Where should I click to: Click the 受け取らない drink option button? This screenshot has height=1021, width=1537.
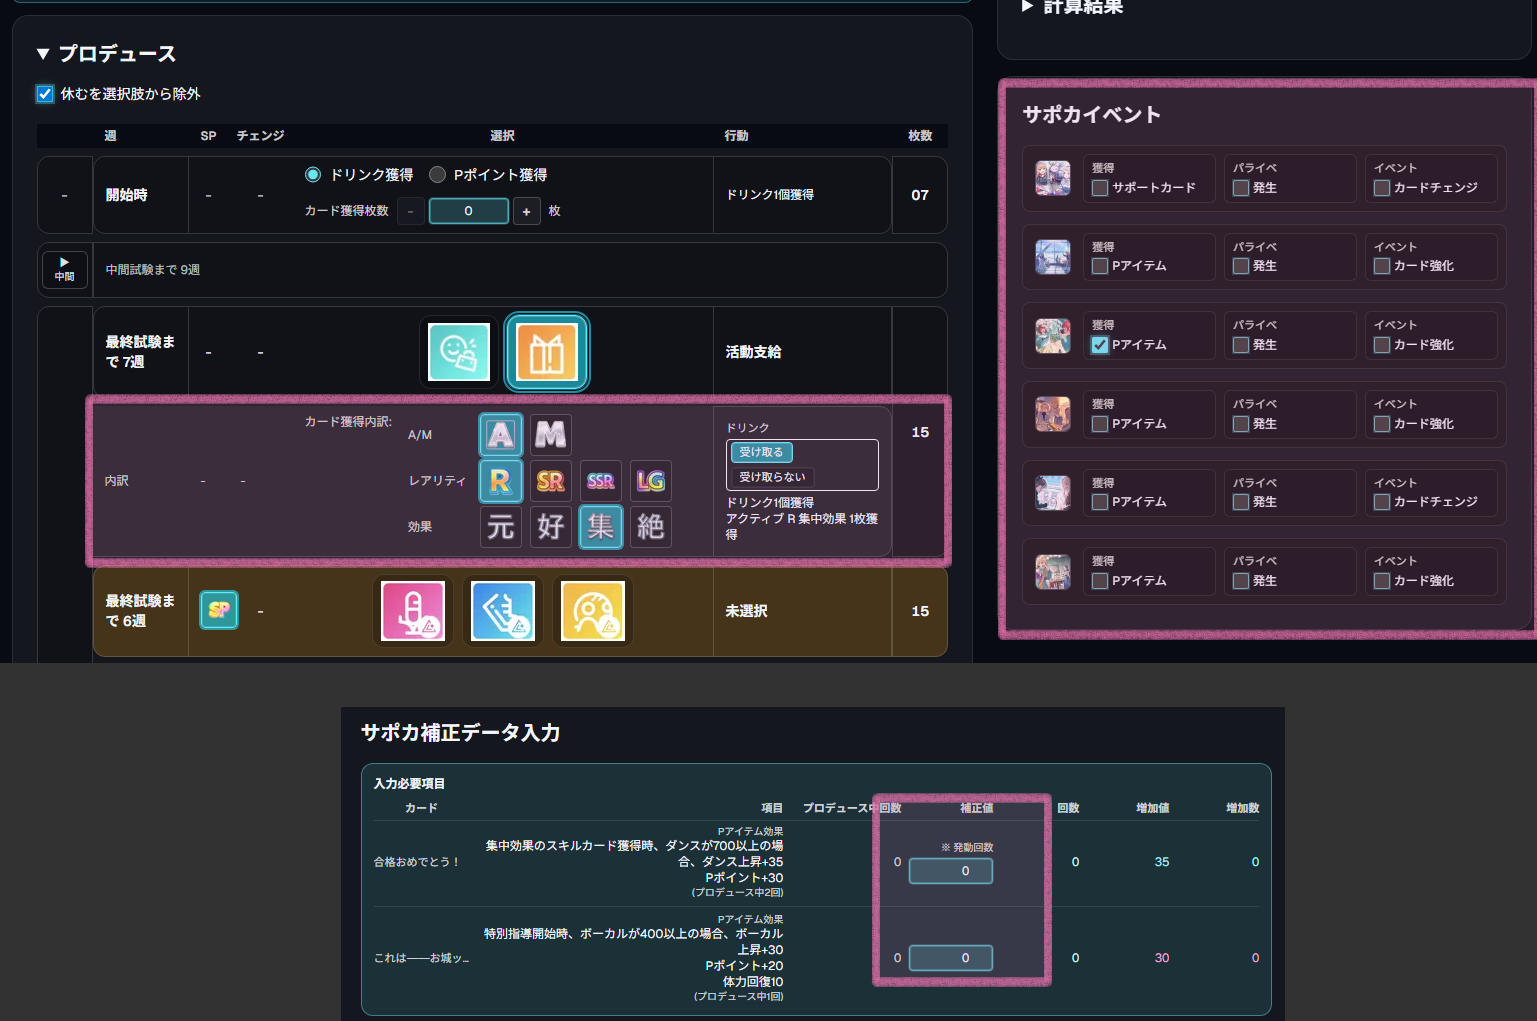click(772, 476)
